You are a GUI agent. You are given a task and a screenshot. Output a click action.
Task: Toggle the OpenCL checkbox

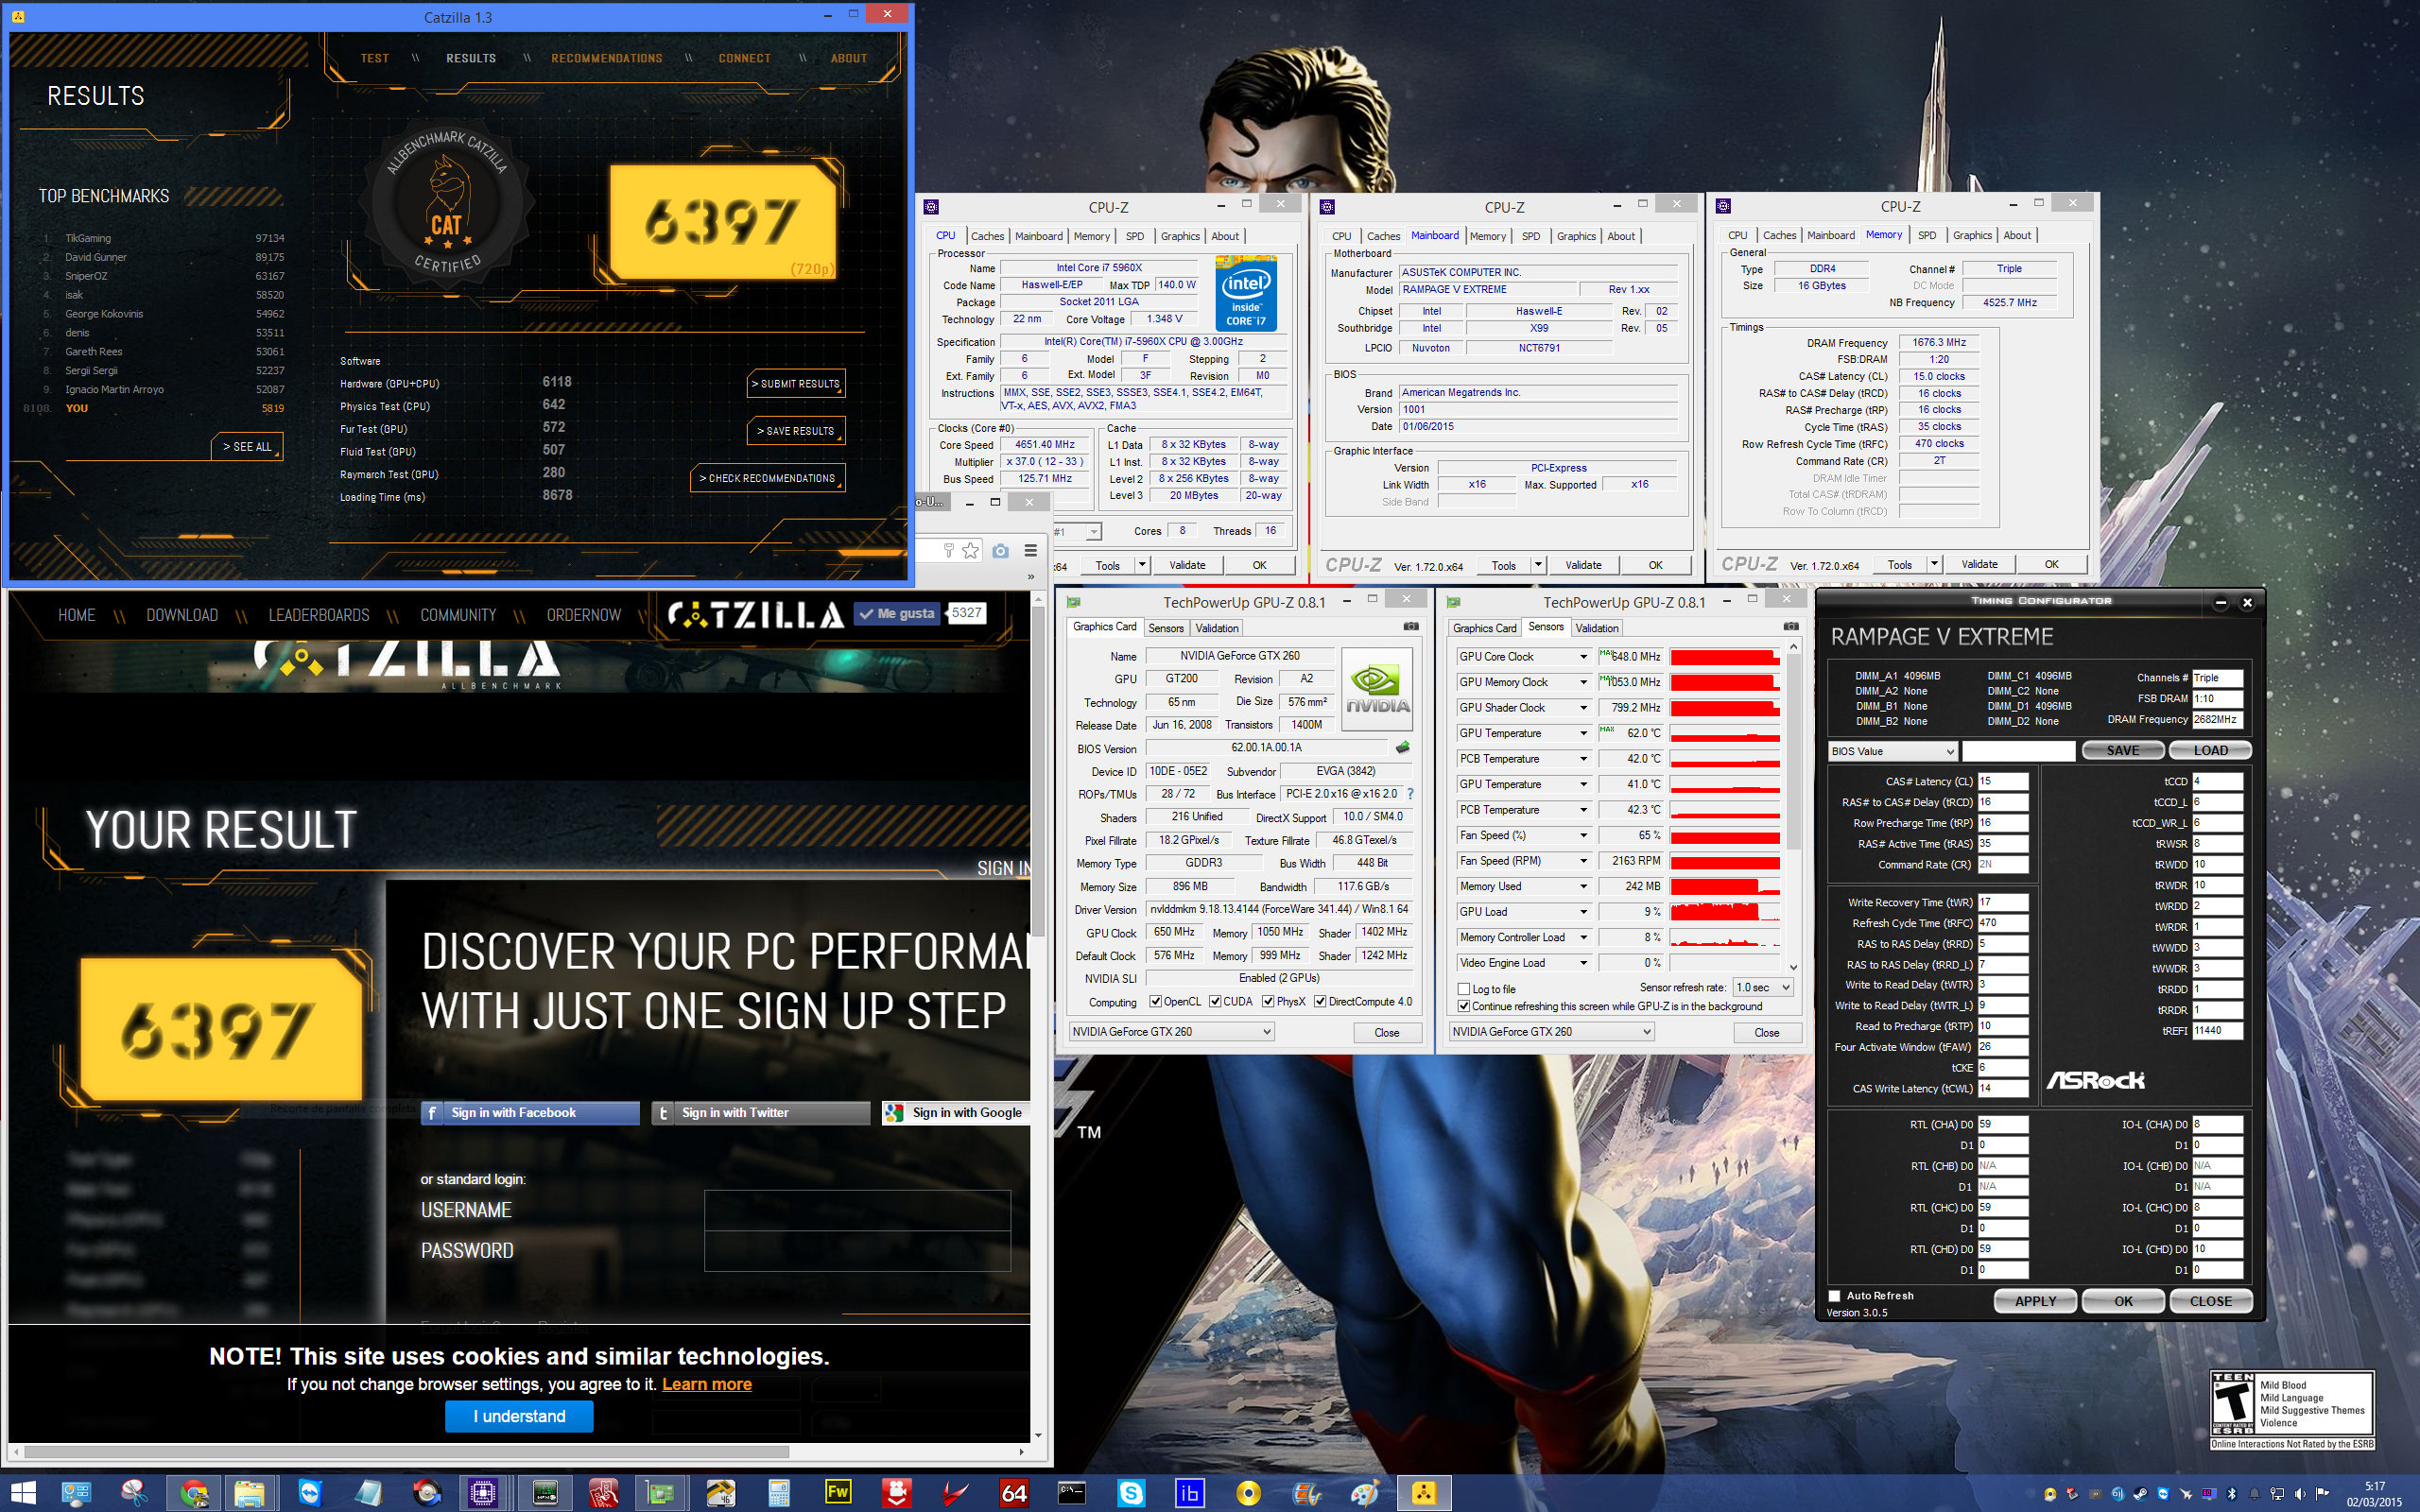[1155, 1001]
